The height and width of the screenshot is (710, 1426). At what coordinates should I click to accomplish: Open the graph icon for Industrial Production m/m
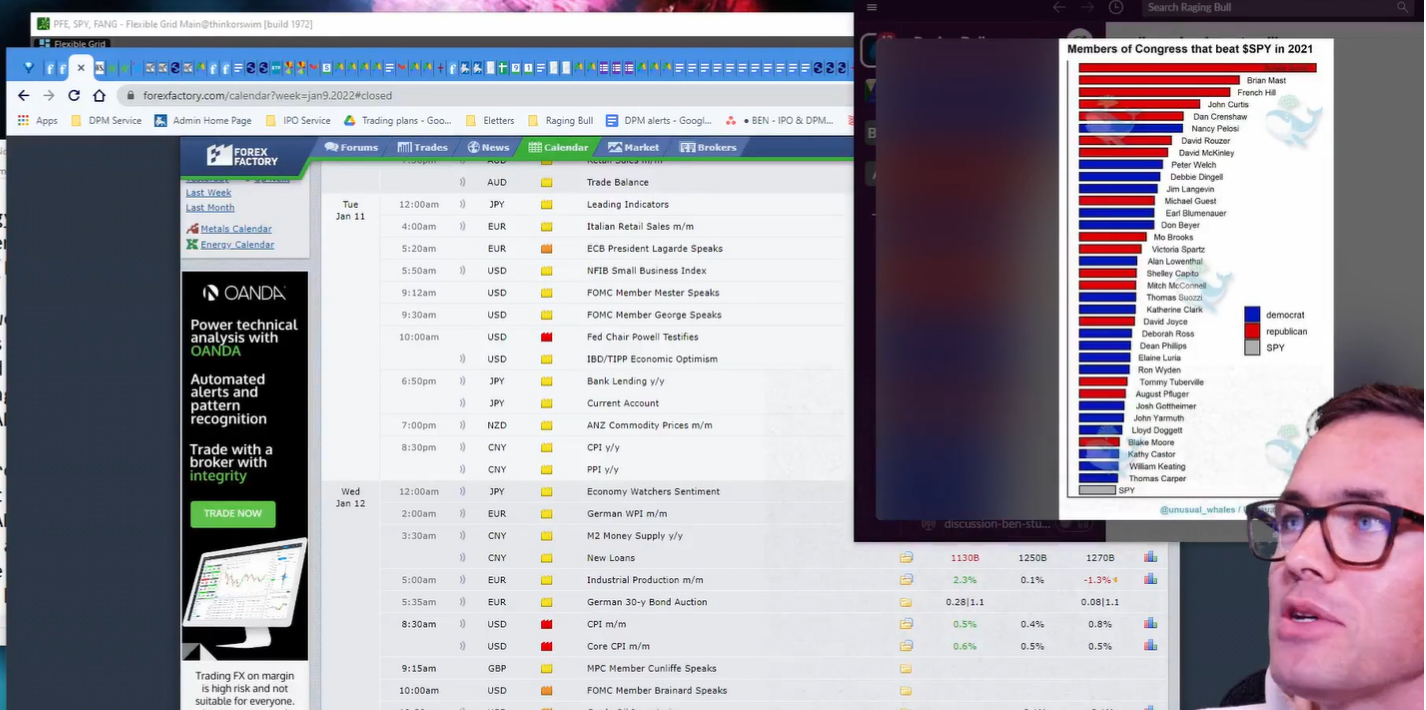tap(1151, 579)
